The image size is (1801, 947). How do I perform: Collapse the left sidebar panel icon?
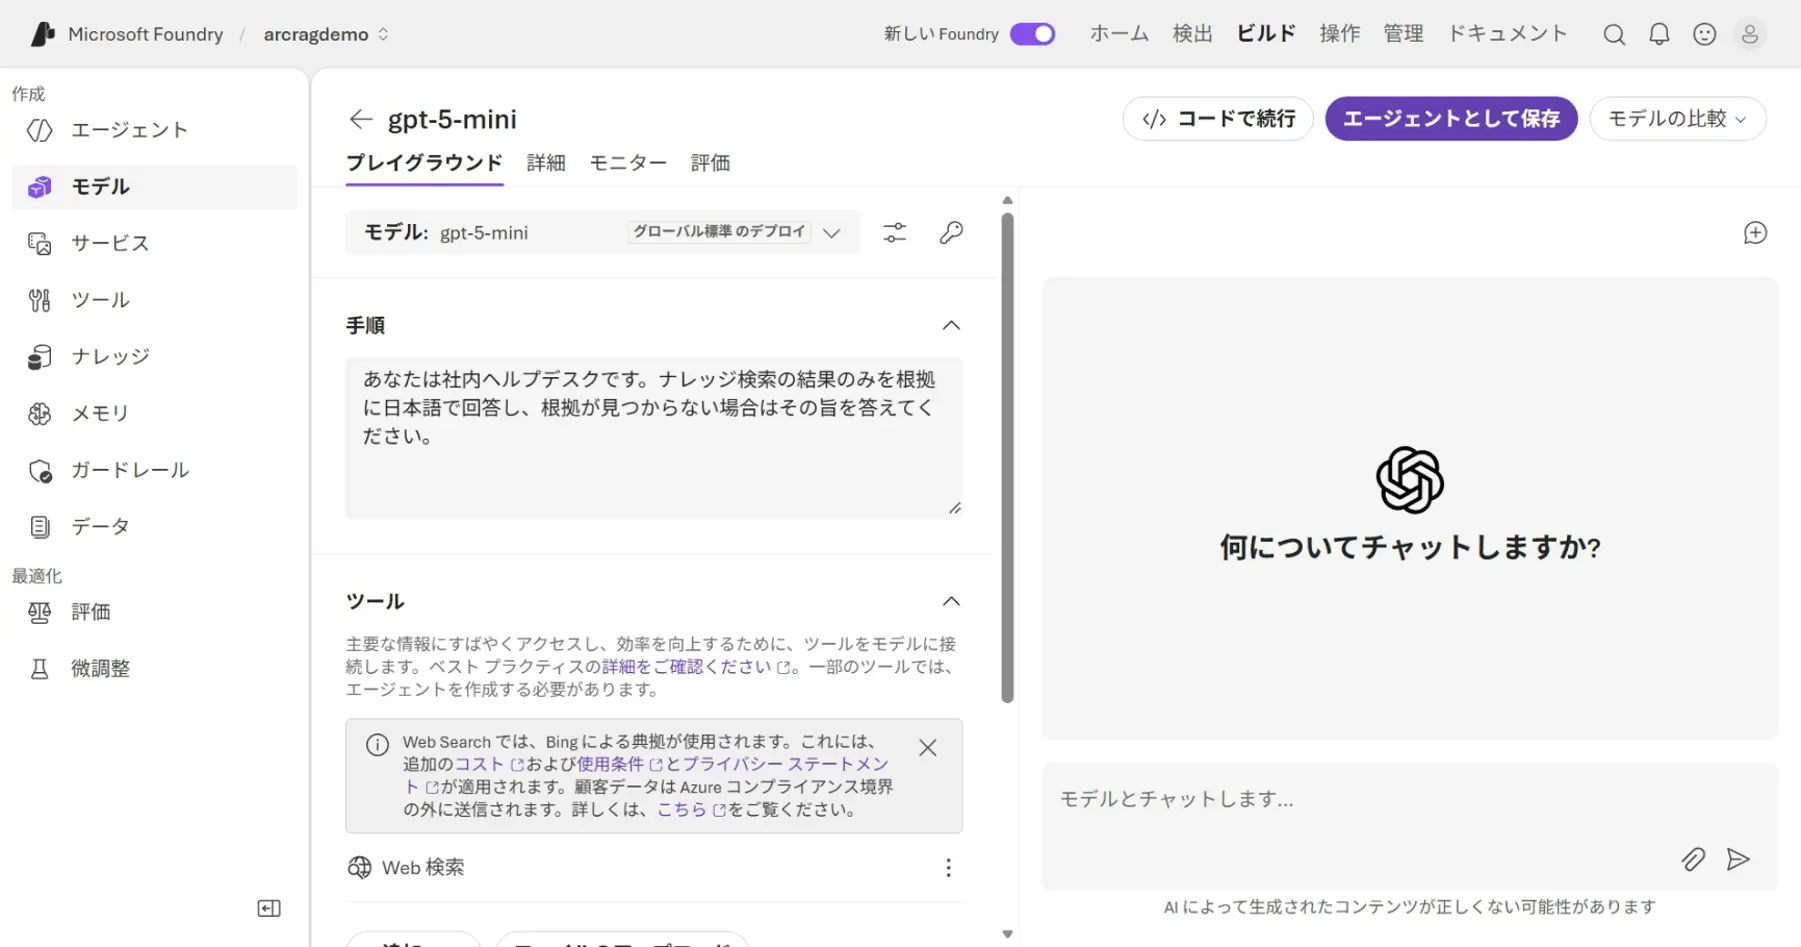(269, 908)
